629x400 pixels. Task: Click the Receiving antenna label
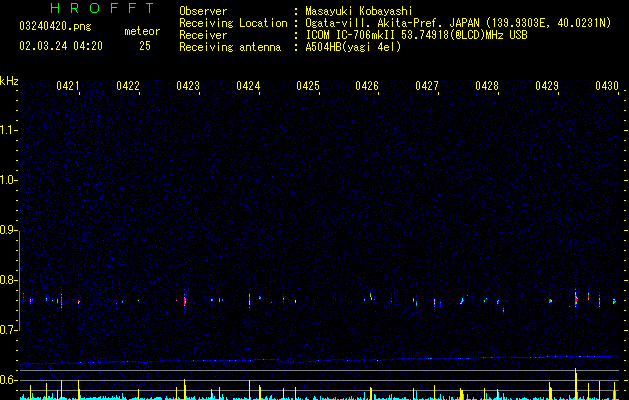click(230, 47)
